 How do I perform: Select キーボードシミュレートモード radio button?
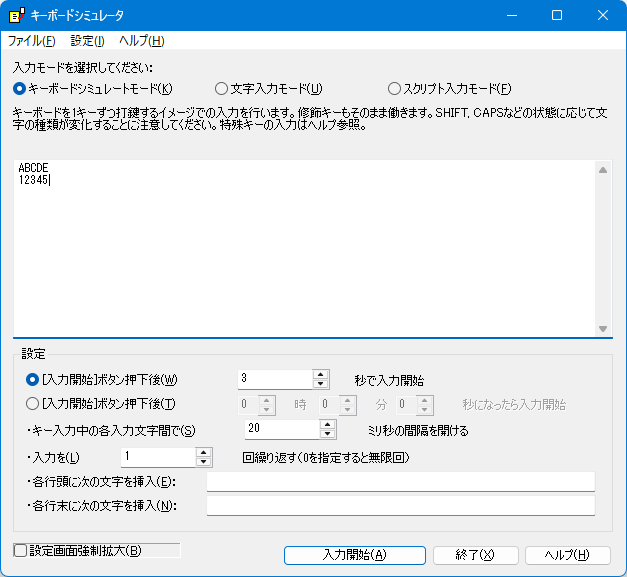20,89
